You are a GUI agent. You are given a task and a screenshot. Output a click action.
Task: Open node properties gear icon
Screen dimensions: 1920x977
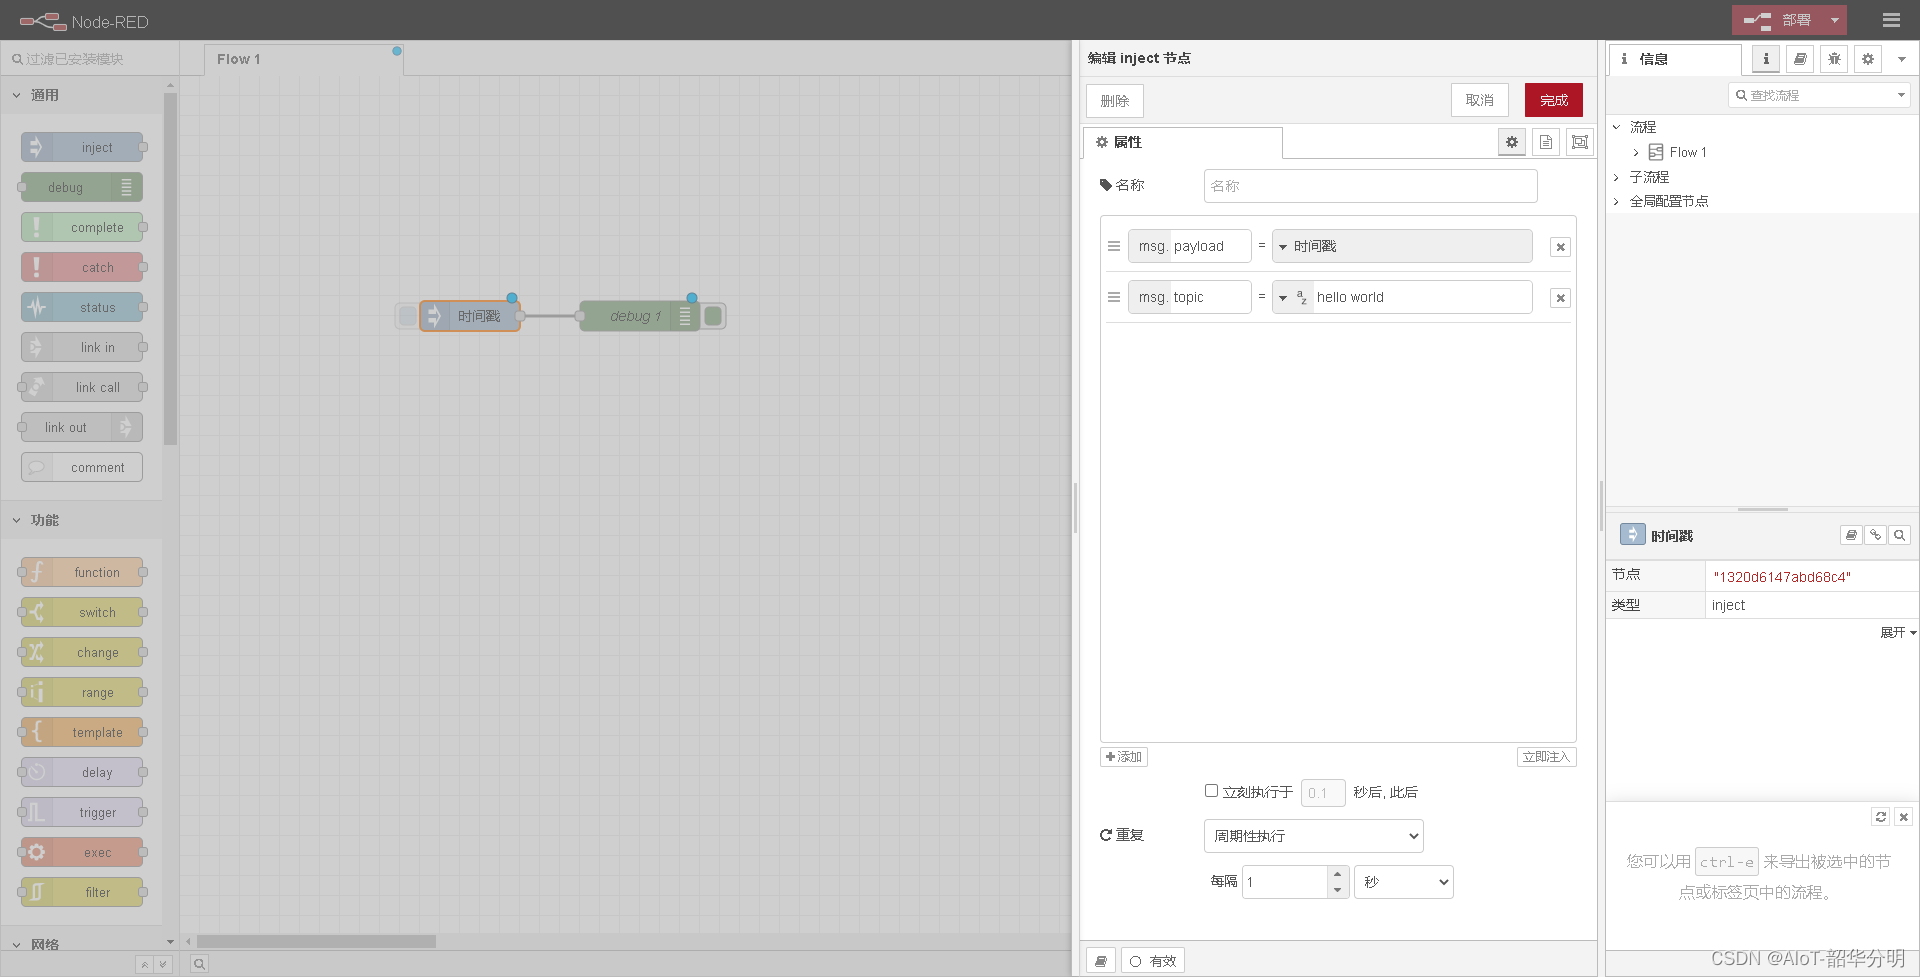tap(1512, 142)
